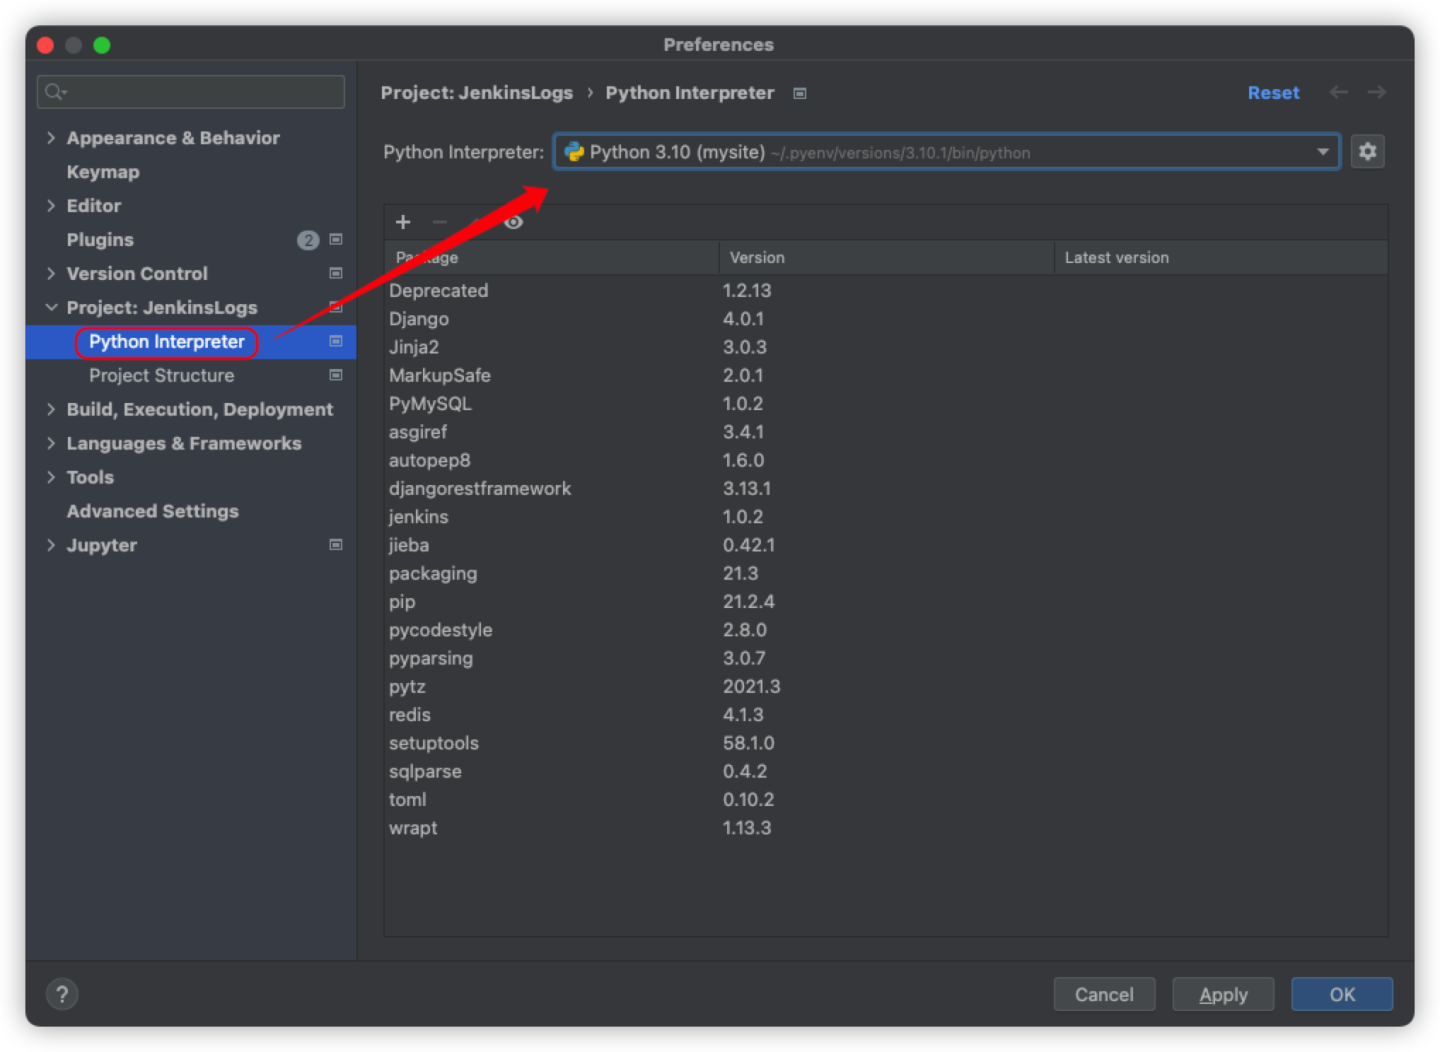Click version 2021.3 of pytz
This screenshot has width=1440, height=1052.
pyautogui.click(x=751, y=687)
